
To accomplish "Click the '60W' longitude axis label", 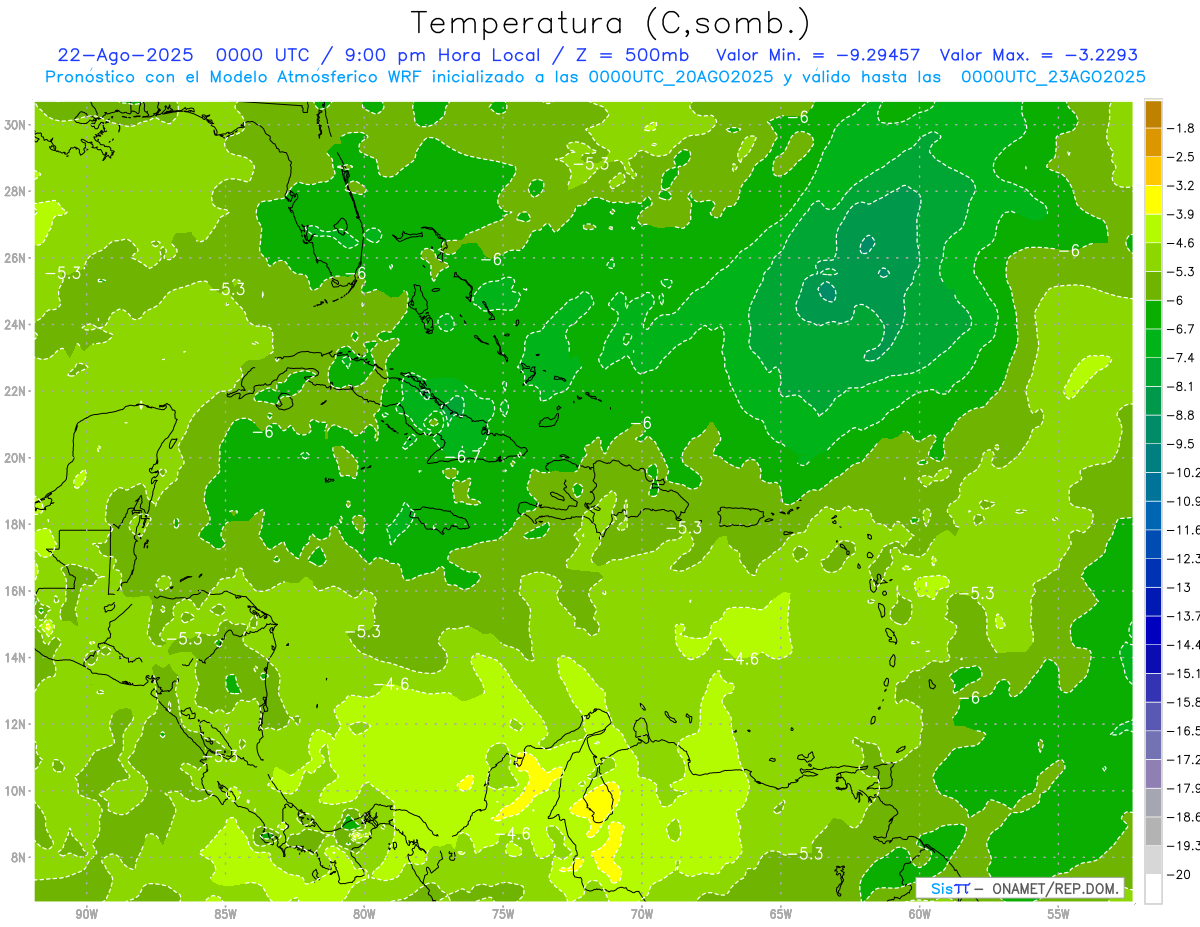I will click(920, 913).
